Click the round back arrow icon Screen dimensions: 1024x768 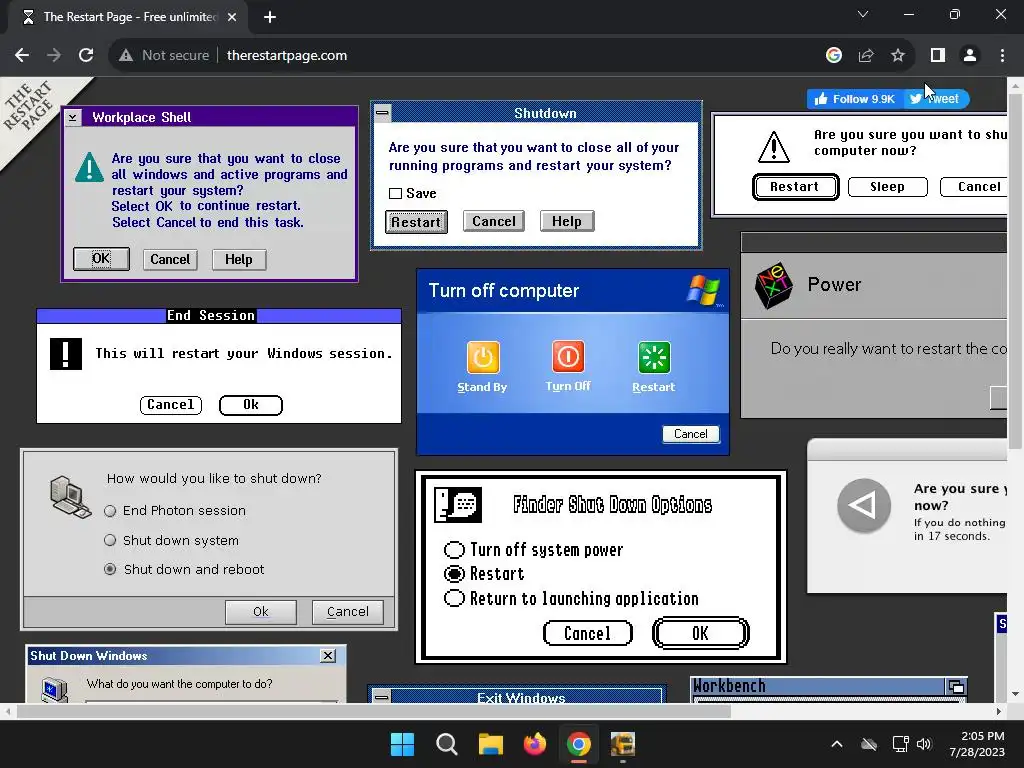point(864,505)
